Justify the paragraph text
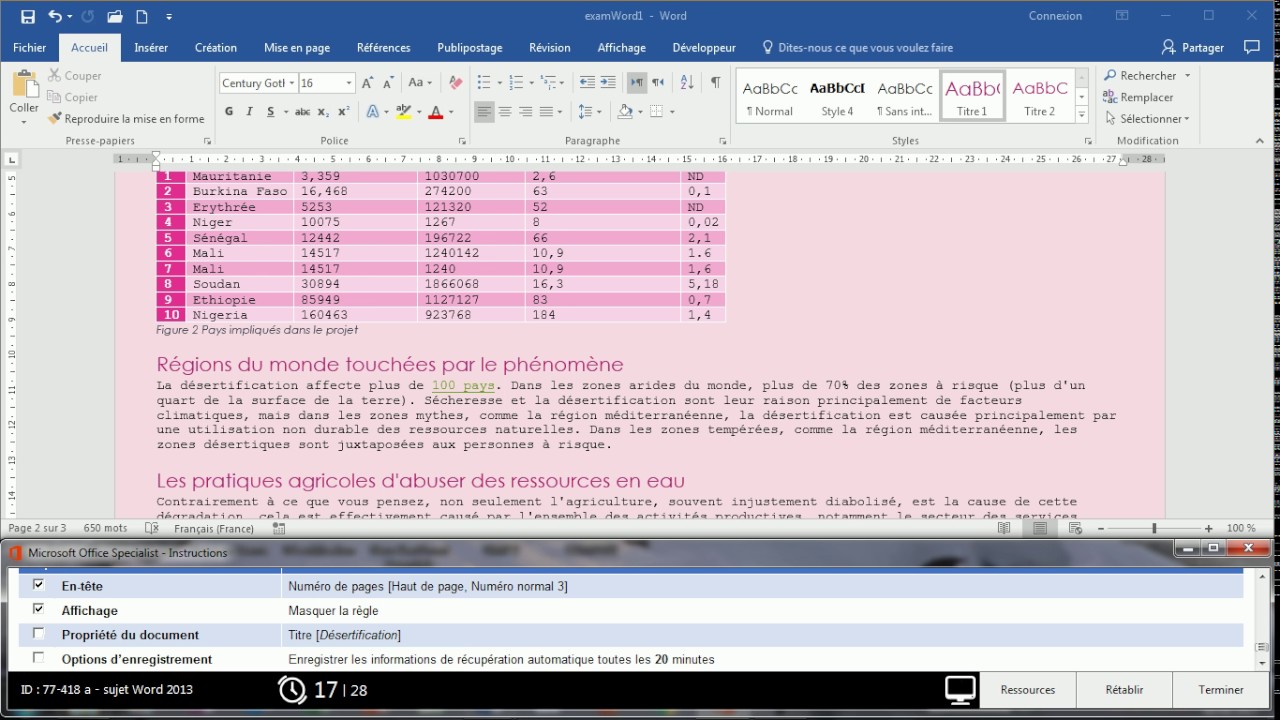 pyautogui.click(x=547, y=112)
